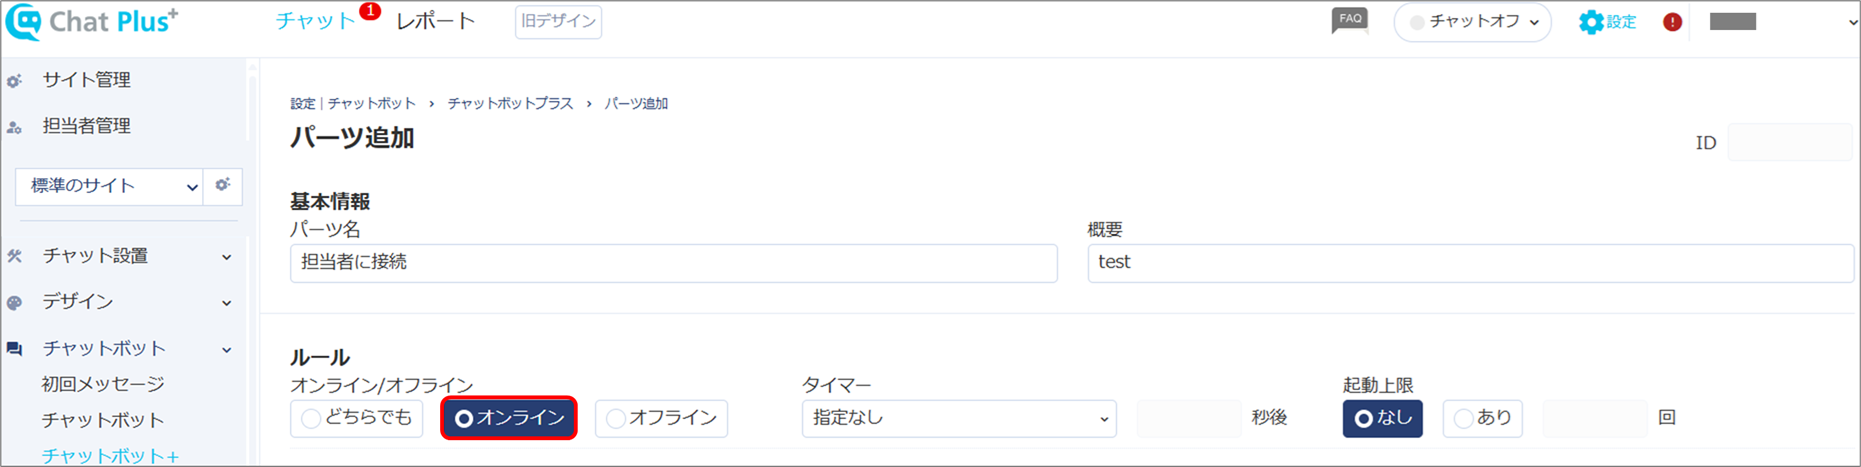The image size is (1861, 467).
Task: Click the パーツ名 input field
Action: coord(673,263)
